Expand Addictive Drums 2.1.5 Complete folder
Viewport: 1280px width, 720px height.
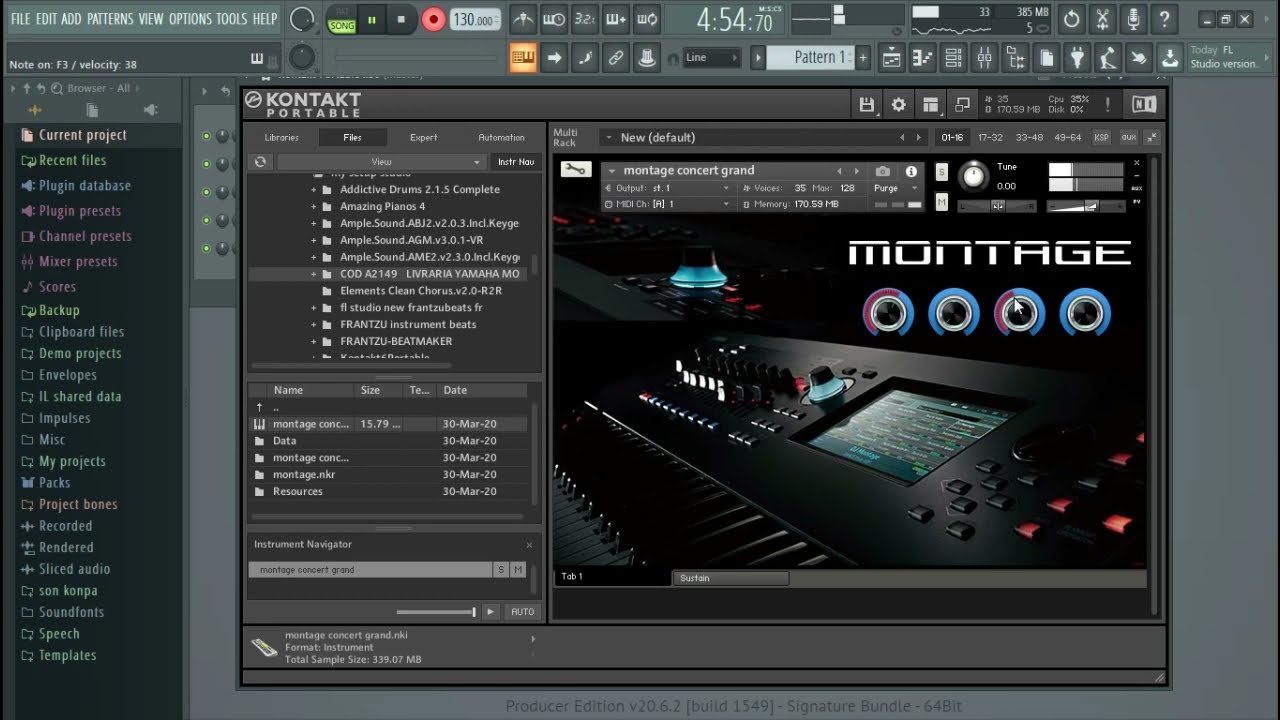point(313,189)
